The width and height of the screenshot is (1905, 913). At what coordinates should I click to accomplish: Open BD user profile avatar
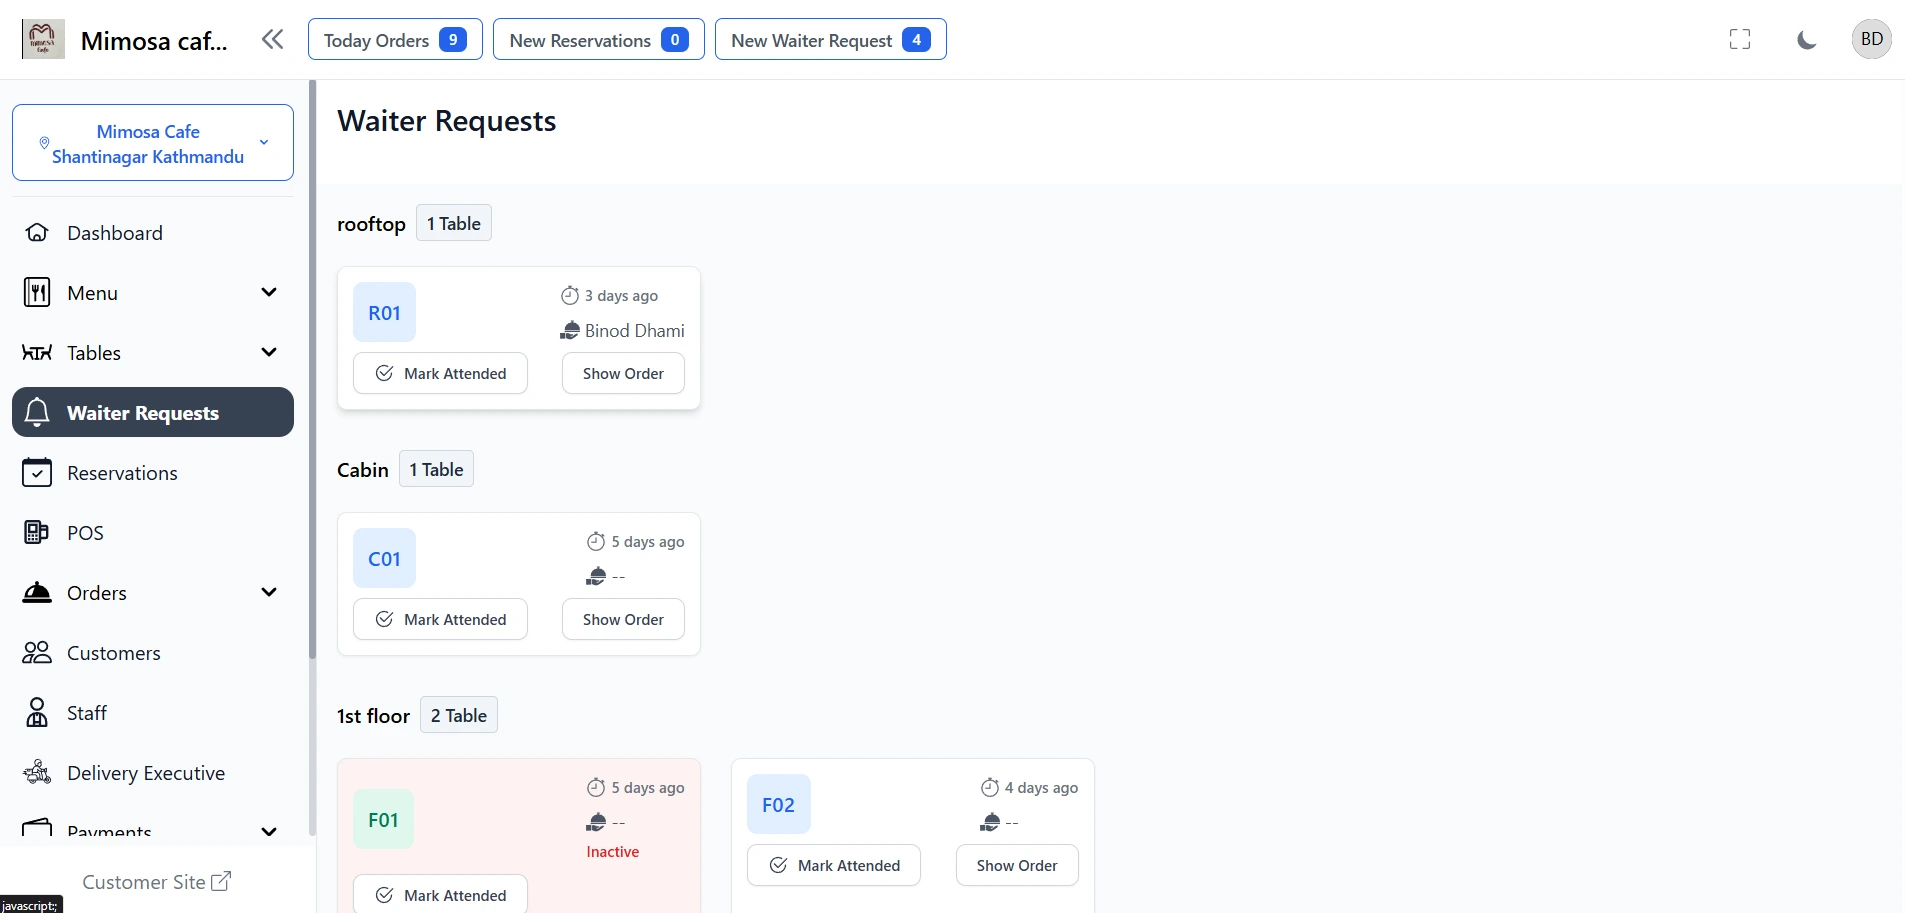[1871, 40]
